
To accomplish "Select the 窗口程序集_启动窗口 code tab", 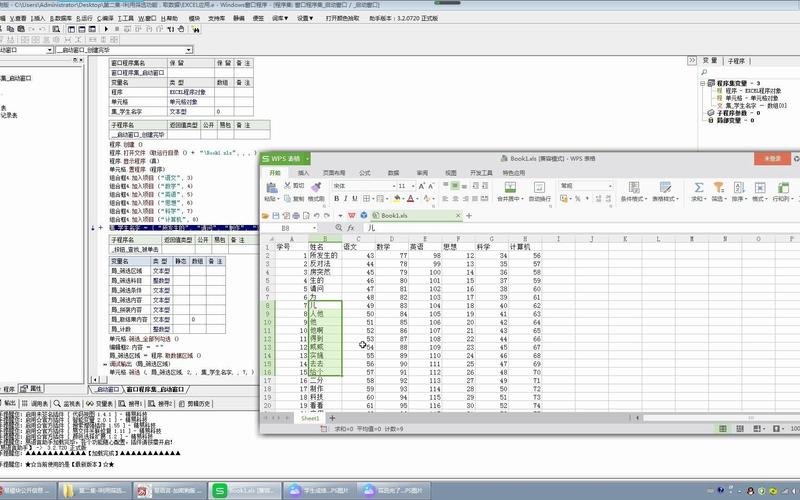I will coord(155,389).
